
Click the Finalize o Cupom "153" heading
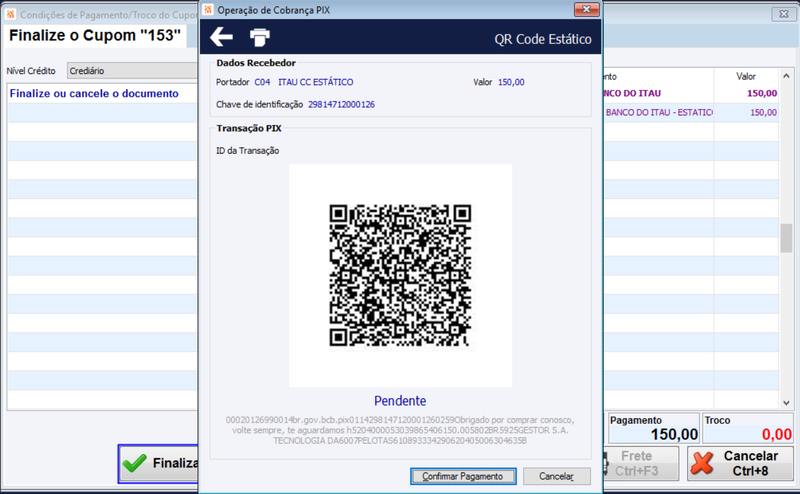95,35
